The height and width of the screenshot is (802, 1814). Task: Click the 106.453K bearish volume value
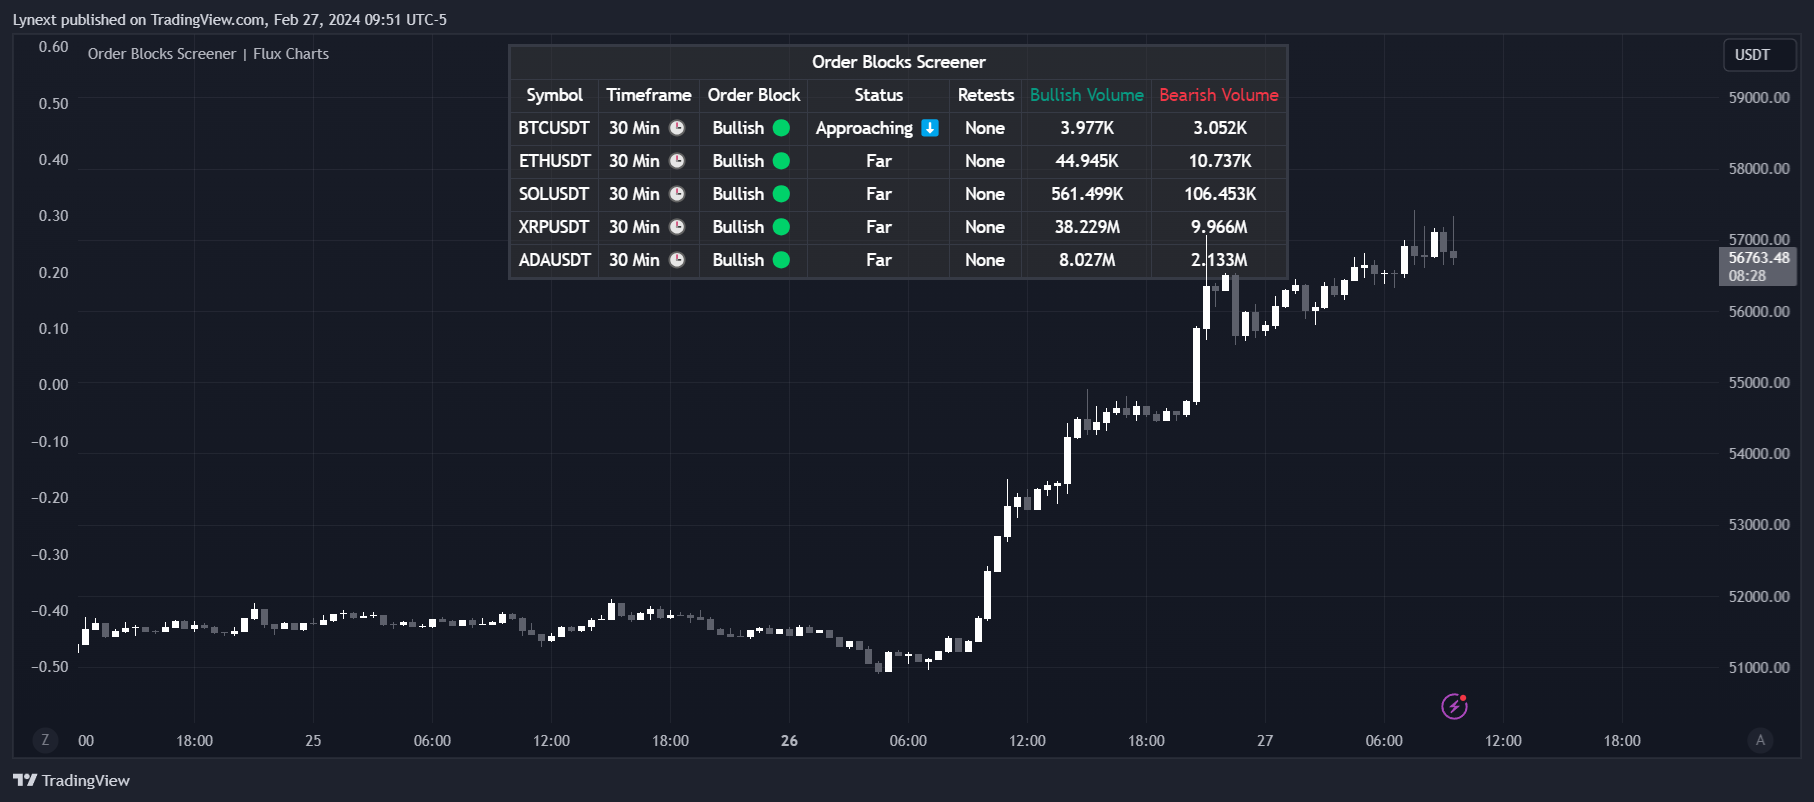point(1220,194)
